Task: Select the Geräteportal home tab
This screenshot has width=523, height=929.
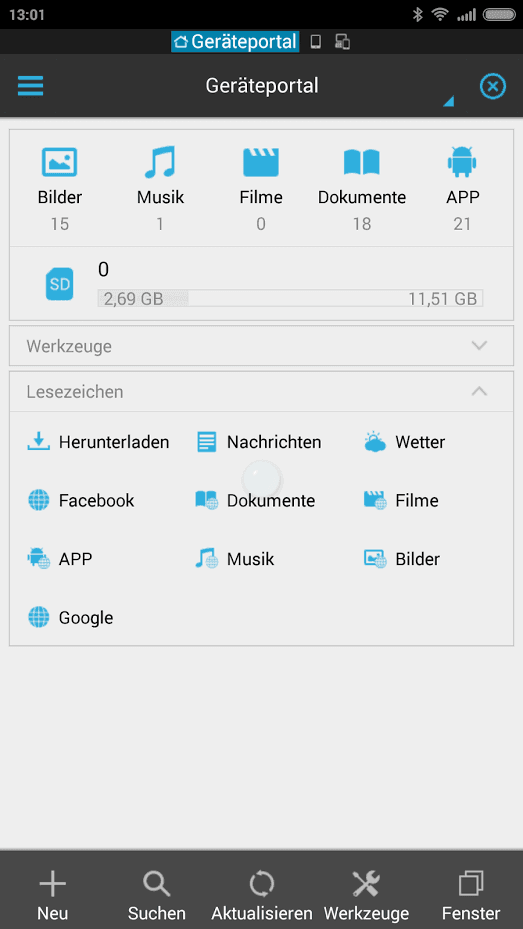Action: (x=235, y=41)
